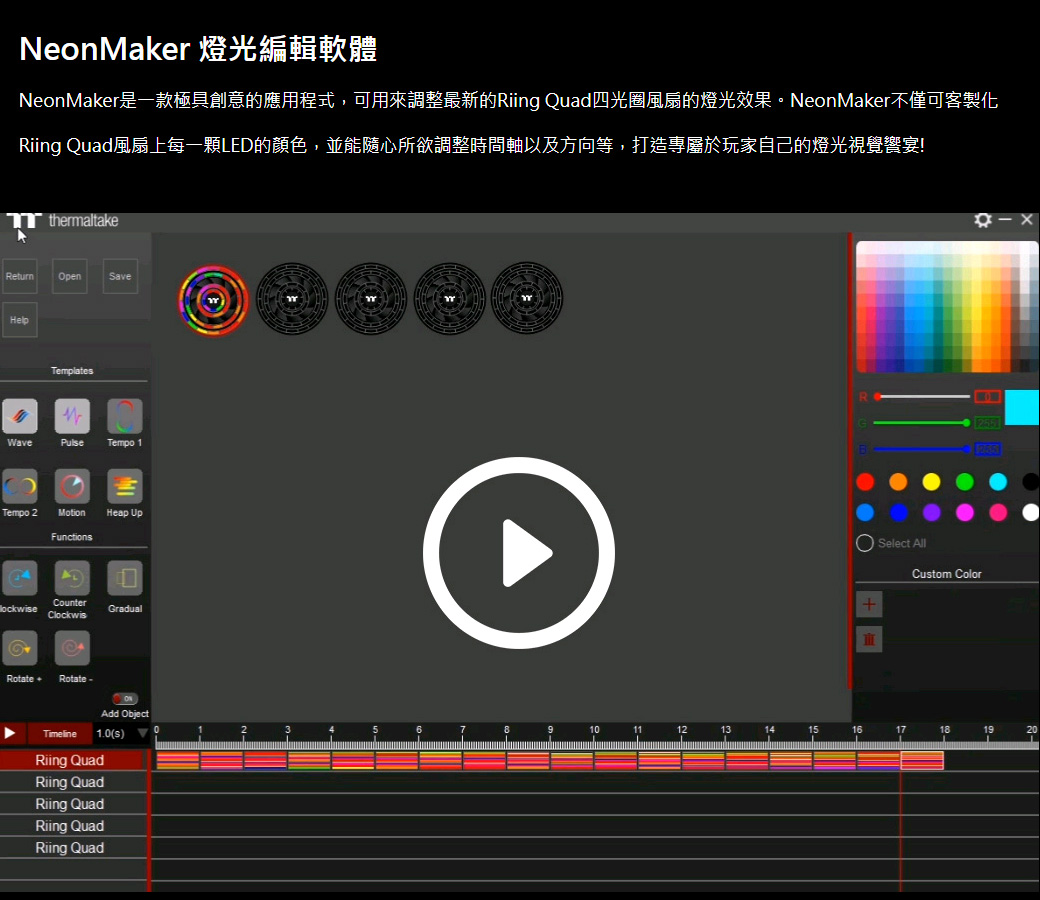This screenshot has height=900, width=1040.
Task: Delete custom color with the trash icon
Action: click(869, 639)
